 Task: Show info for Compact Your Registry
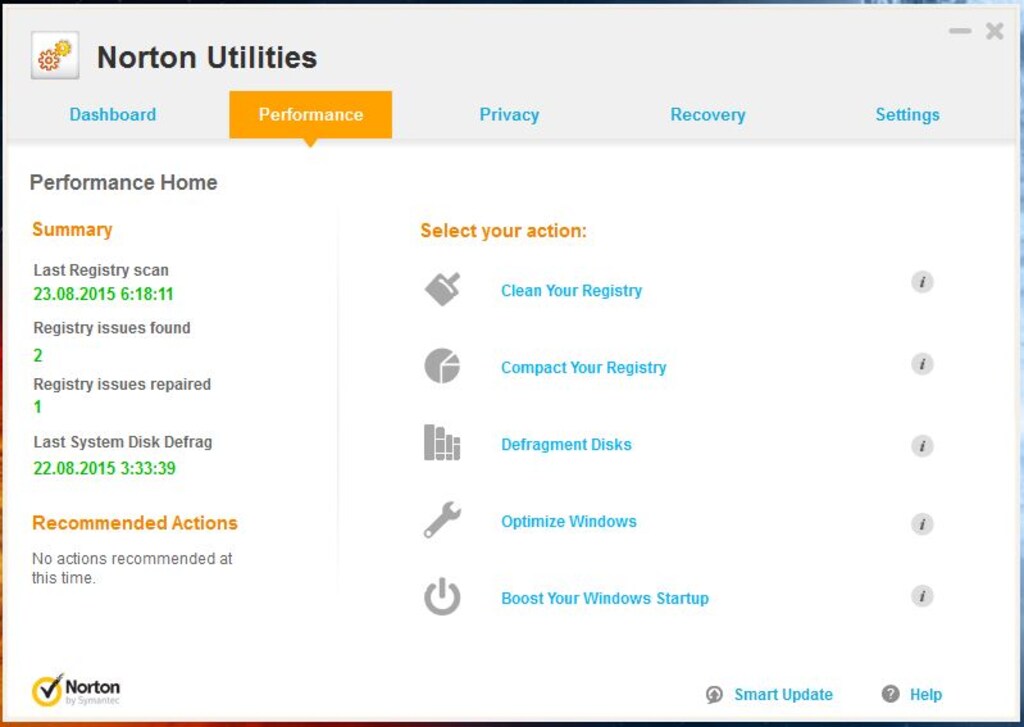(922, 364)
